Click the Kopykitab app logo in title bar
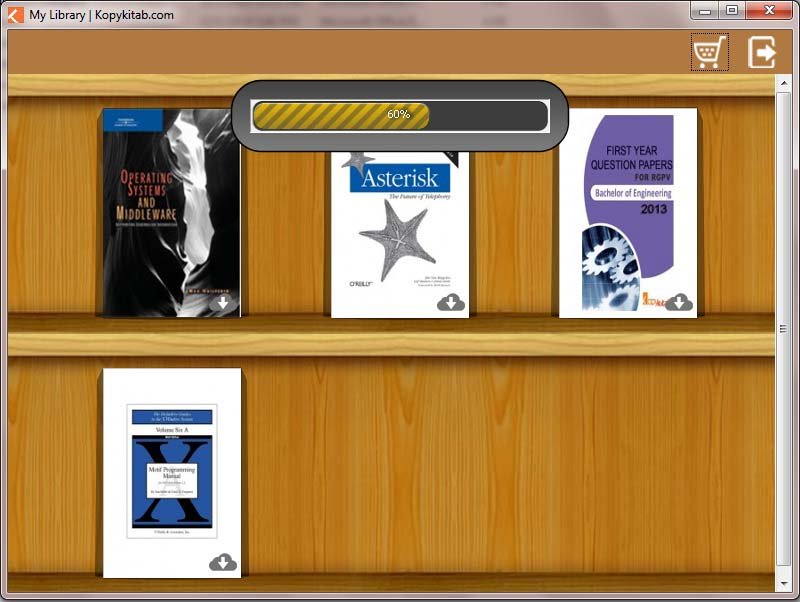 pos(15,15)
